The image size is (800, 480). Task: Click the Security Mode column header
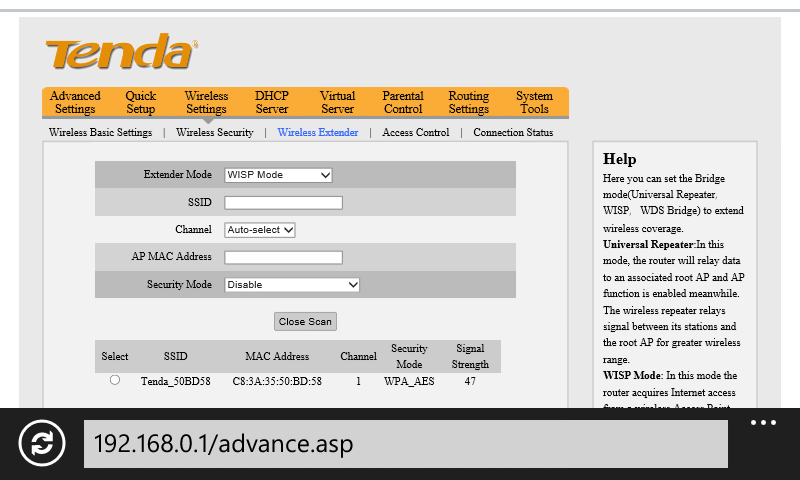(409, 357)
